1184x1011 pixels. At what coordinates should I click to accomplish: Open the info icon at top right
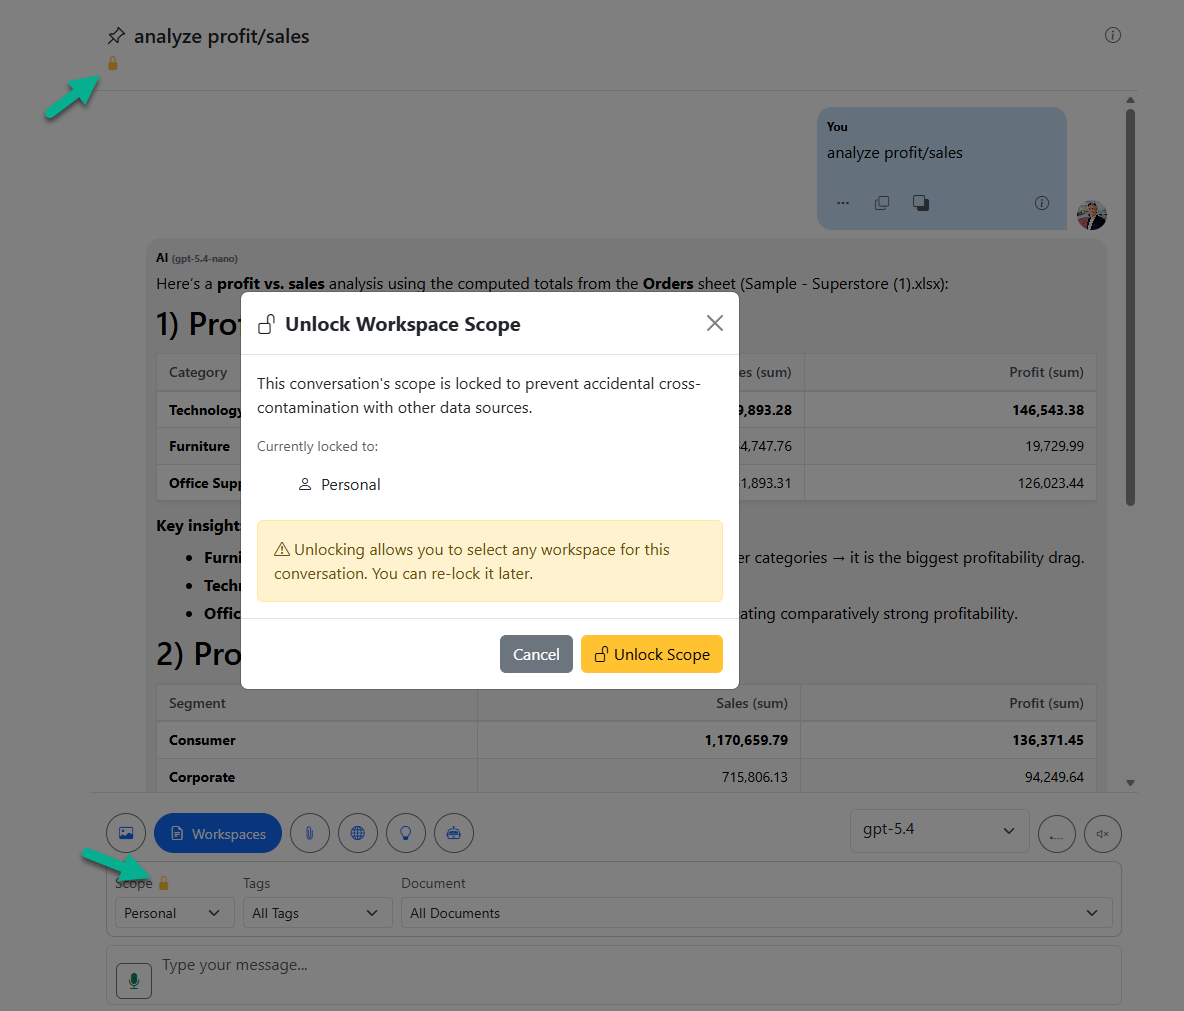(x=1112, y=35)
